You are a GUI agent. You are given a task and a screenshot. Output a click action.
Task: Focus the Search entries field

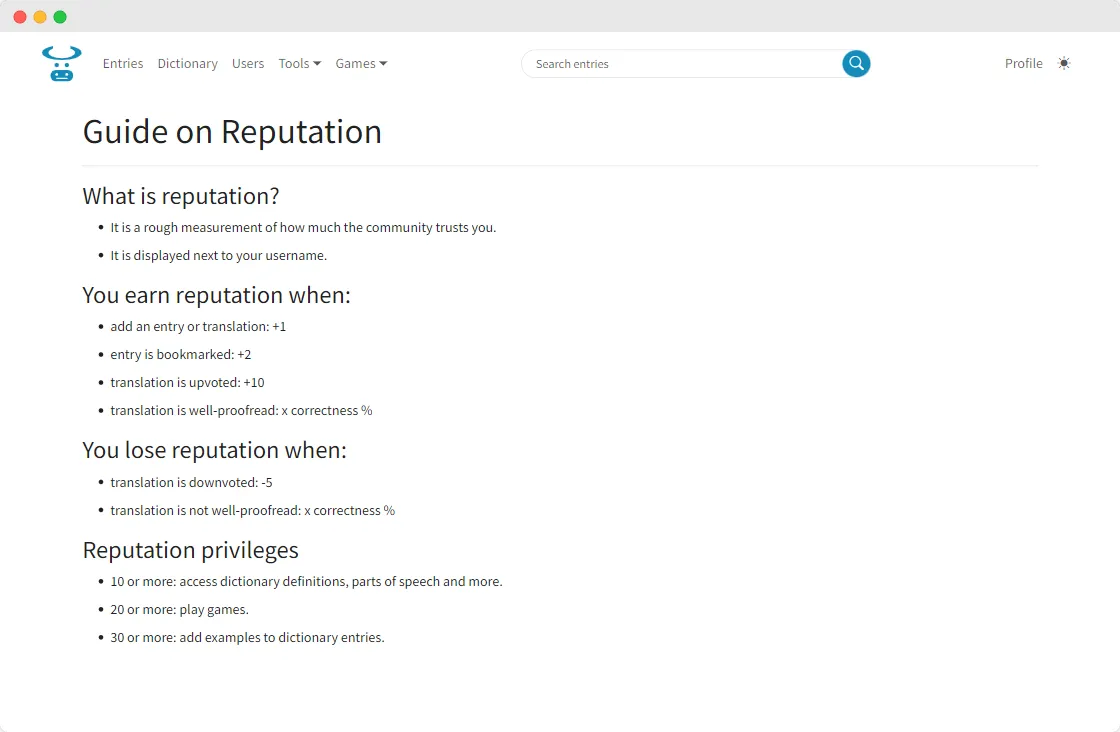click(x=682, y=64)
